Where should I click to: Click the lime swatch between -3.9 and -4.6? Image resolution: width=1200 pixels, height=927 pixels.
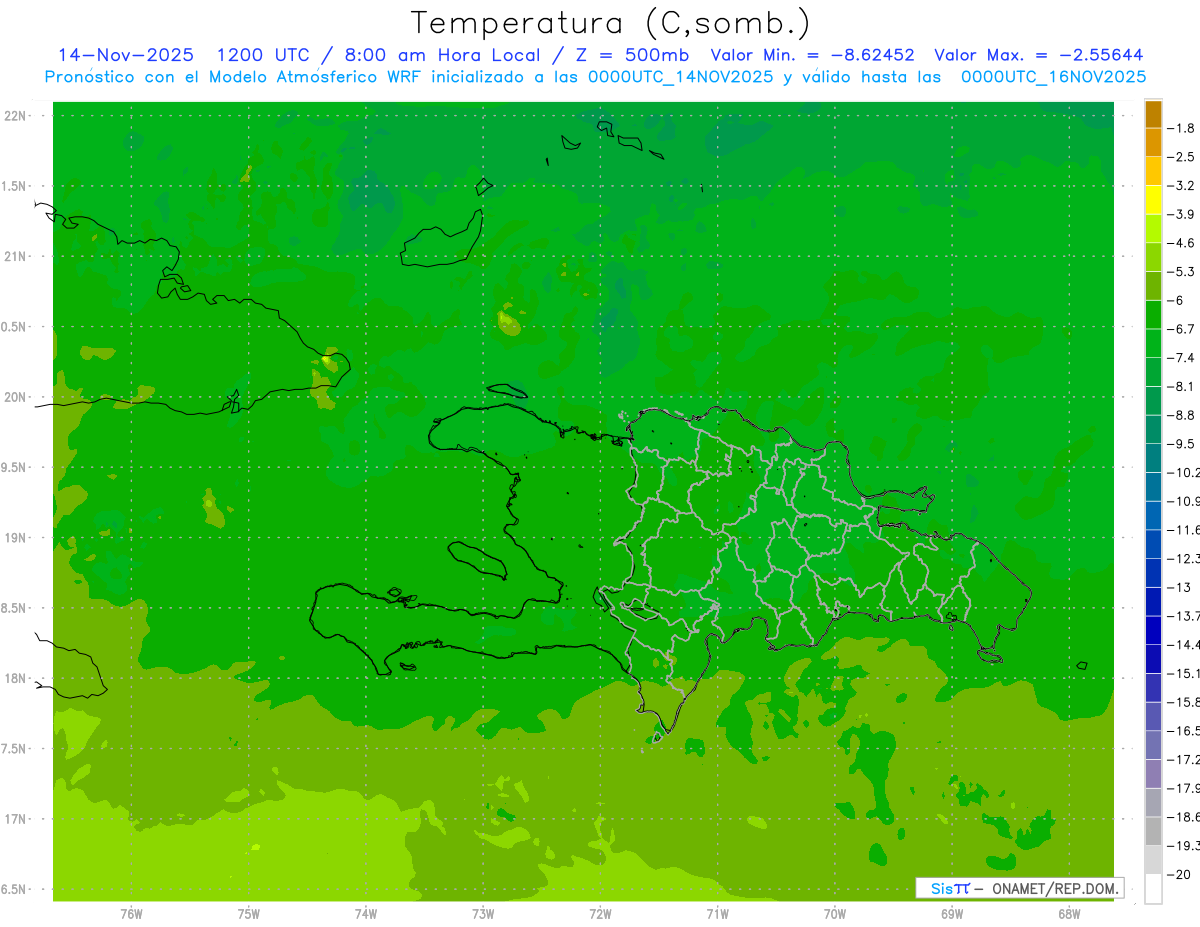pos(1153,228)
